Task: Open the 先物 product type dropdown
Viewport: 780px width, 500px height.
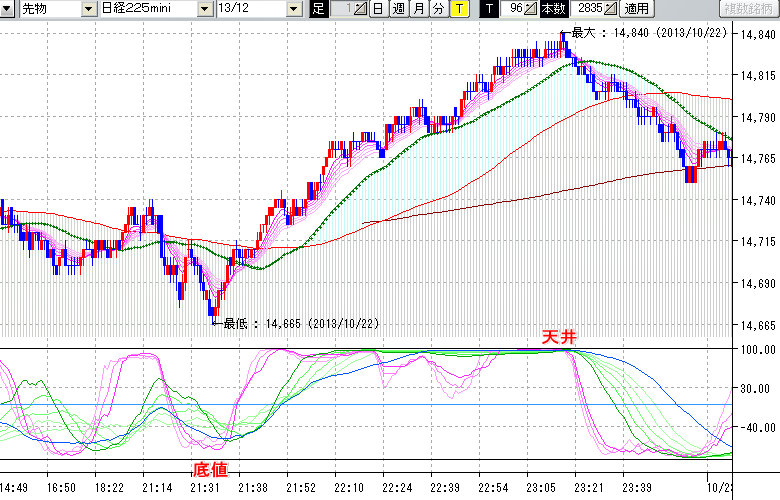Action: coord(89,8)
